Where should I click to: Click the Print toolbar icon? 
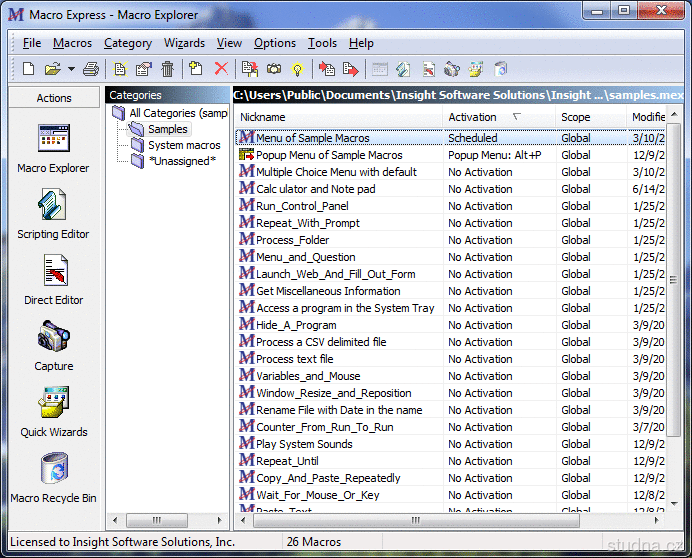pyautogui.click(x=91, y=69)
